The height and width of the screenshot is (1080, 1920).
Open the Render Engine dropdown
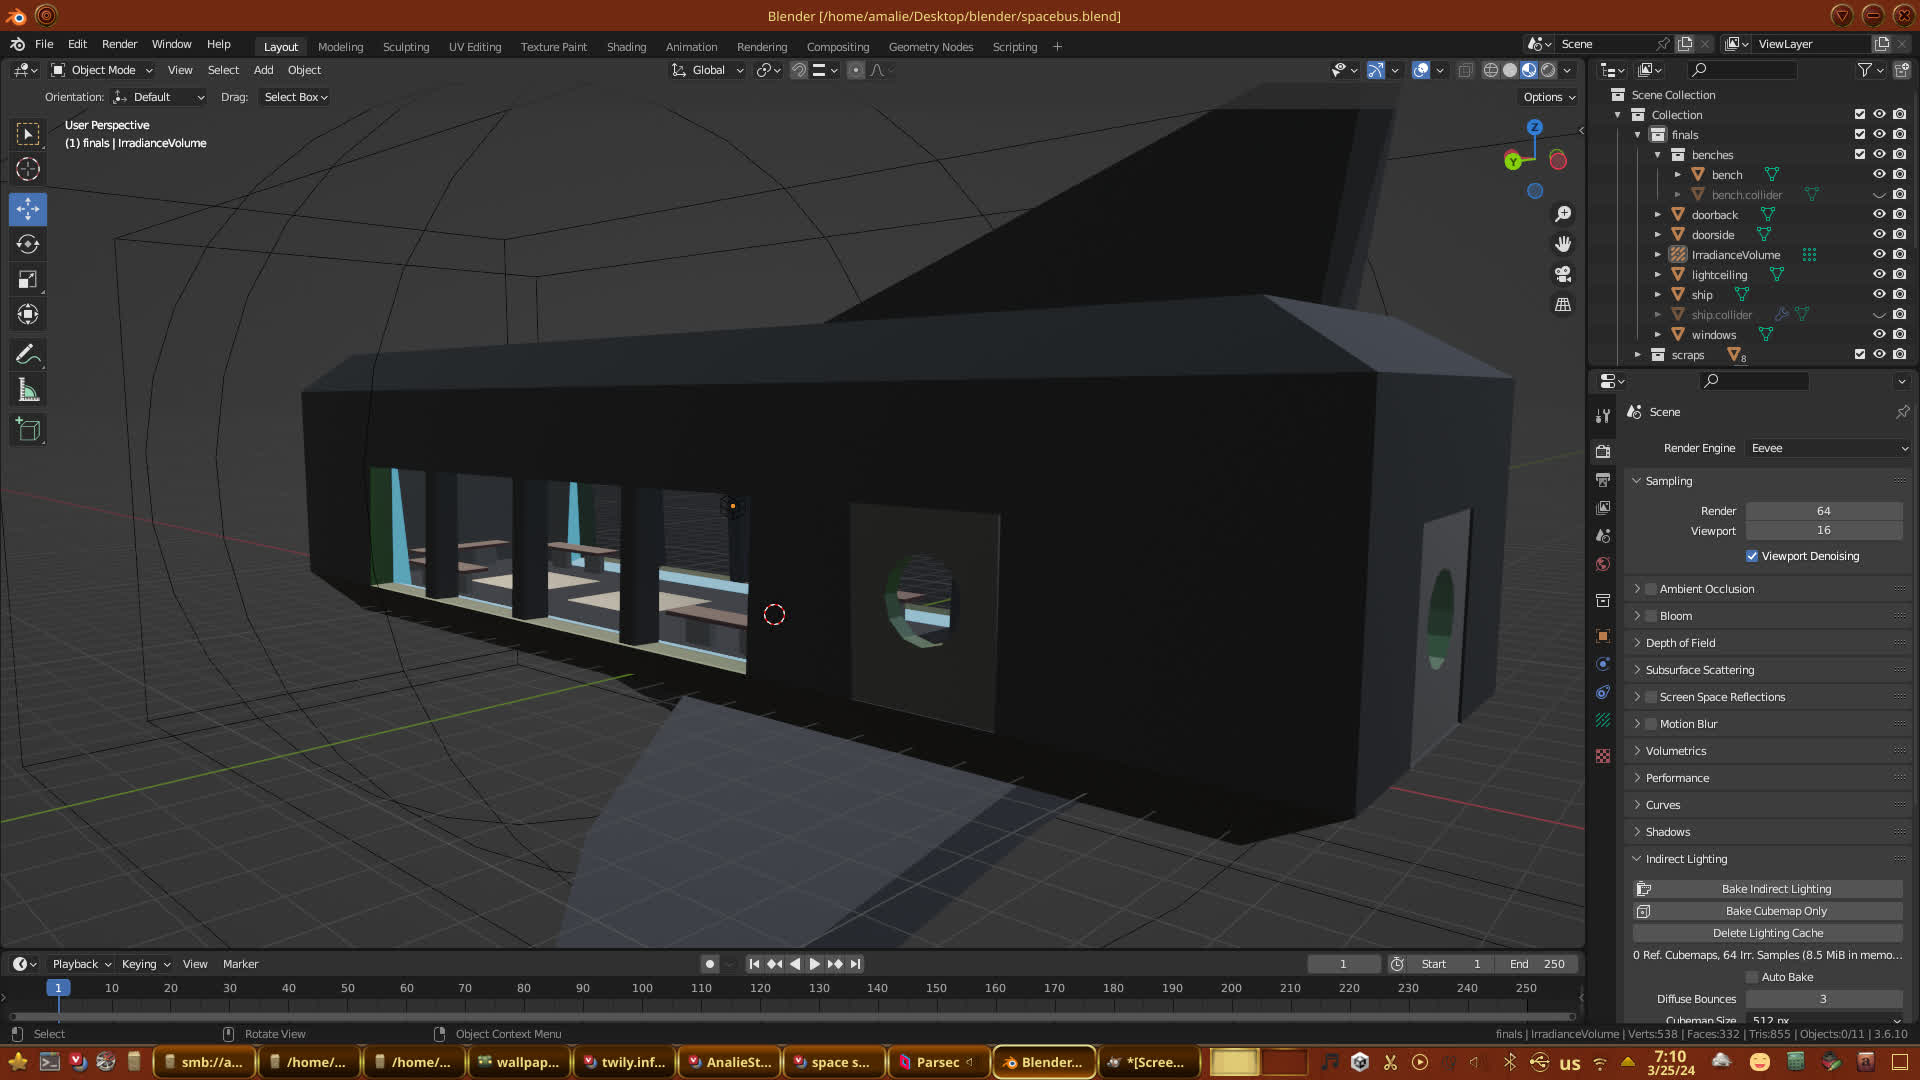(x=1828, y=448)
